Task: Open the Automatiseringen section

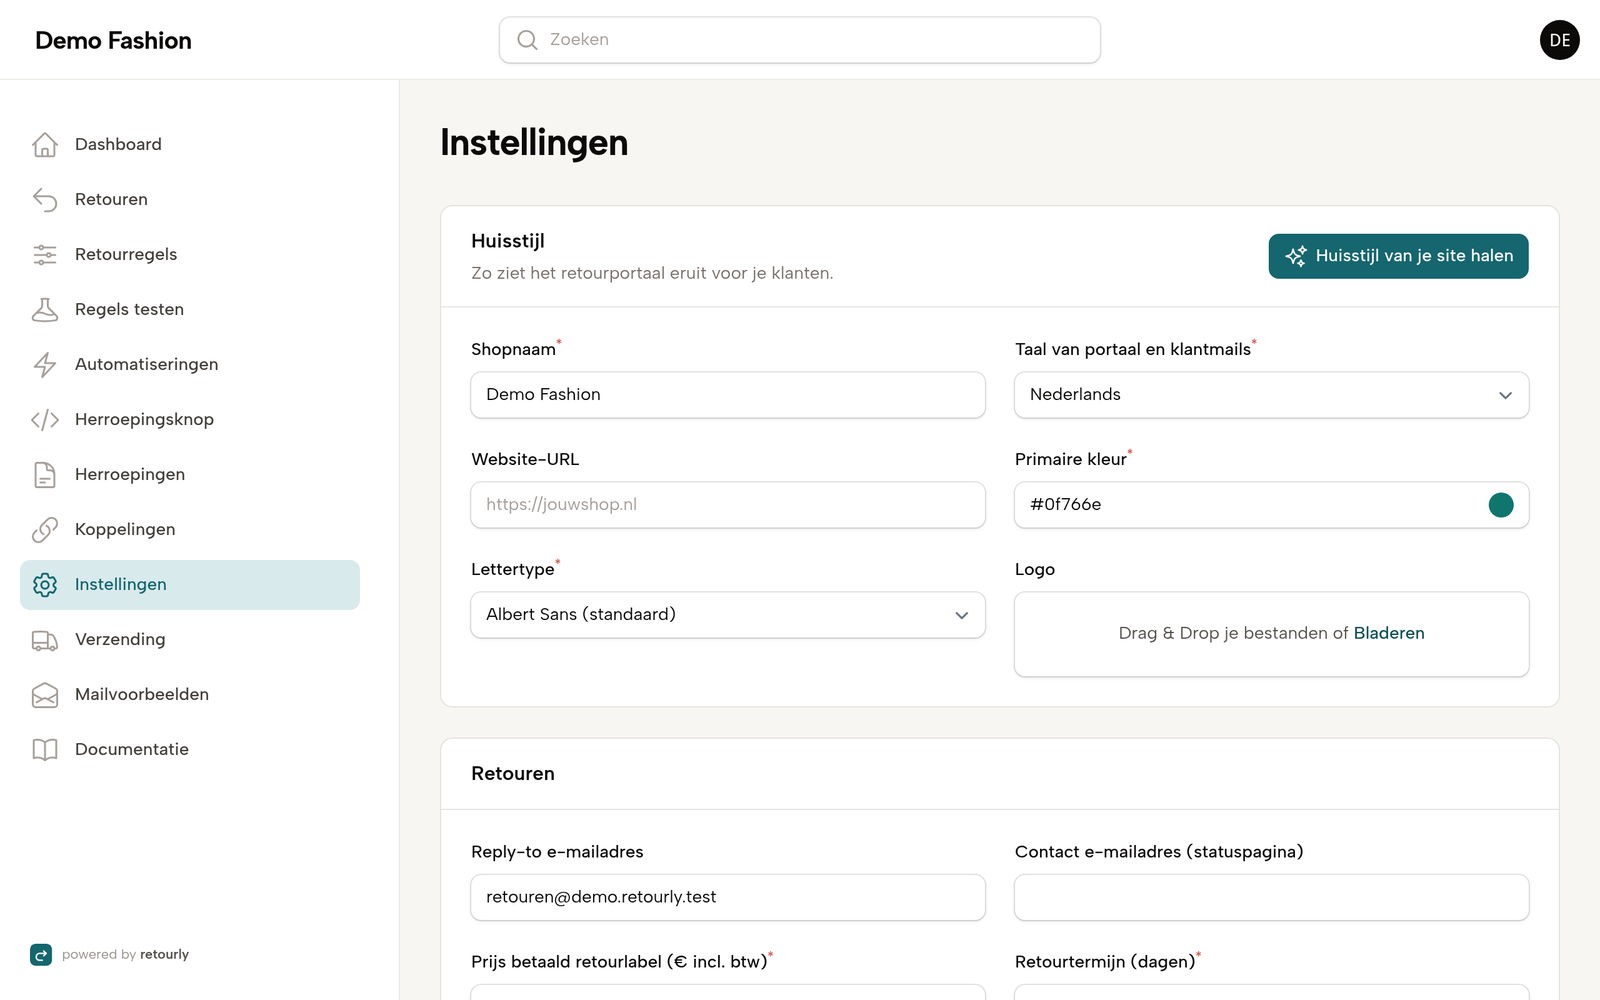Action: [x=190, y=365]
